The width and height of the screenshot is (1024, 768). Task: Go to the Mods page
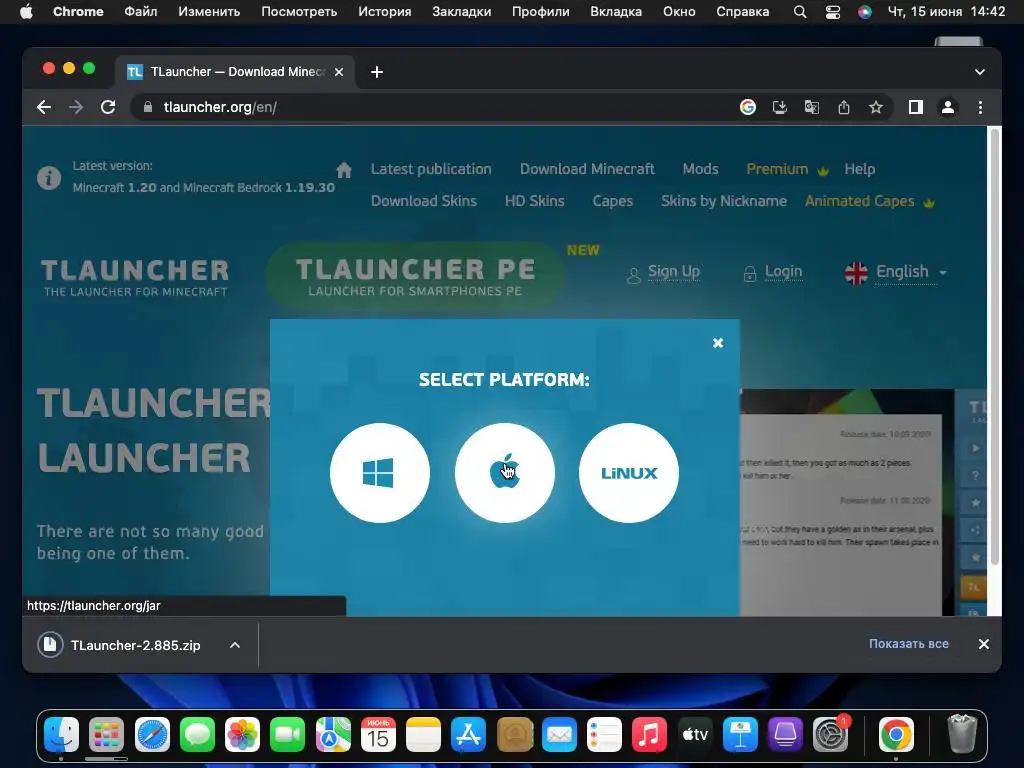[700, 169]
